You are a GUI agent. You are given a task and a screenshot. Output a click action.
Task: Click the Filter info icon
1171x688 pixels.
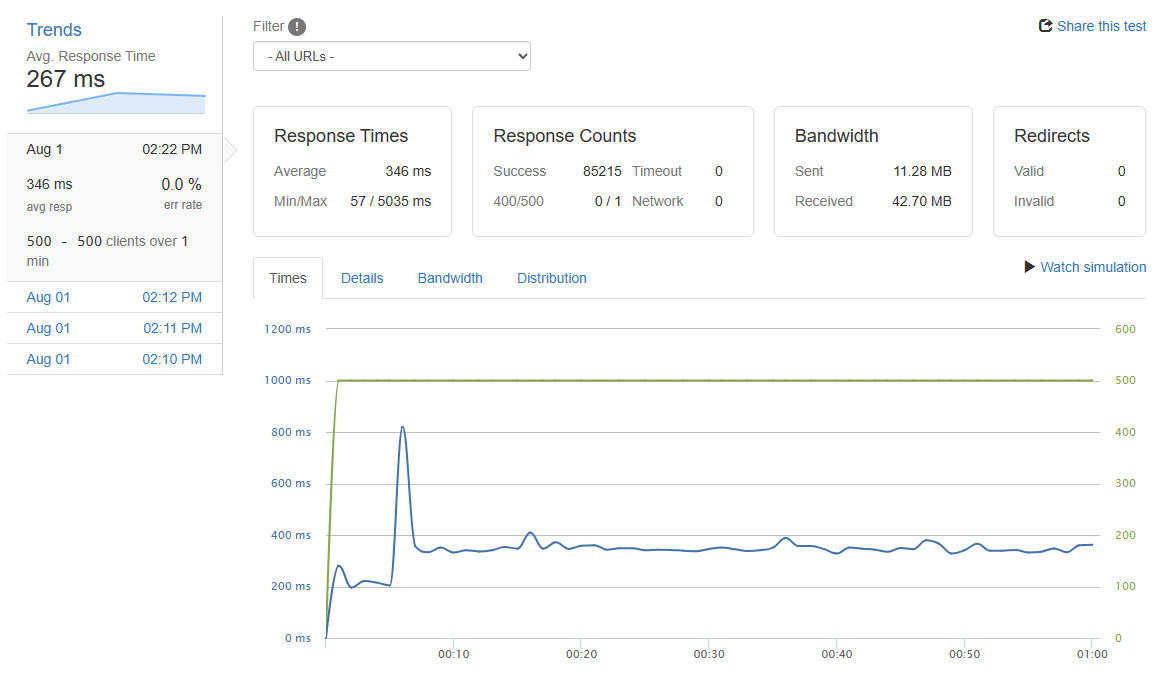click(x=299, y=26)
